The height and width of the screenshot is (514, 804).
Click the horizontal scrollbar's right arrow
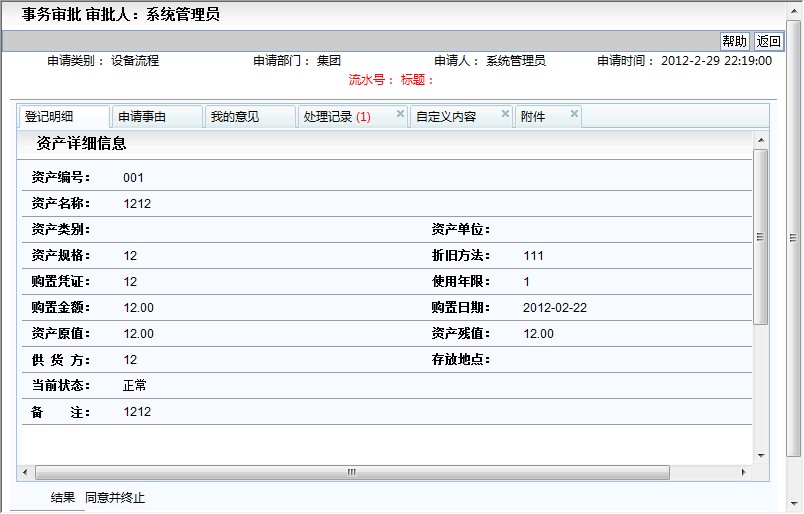(x=743, y=472)
